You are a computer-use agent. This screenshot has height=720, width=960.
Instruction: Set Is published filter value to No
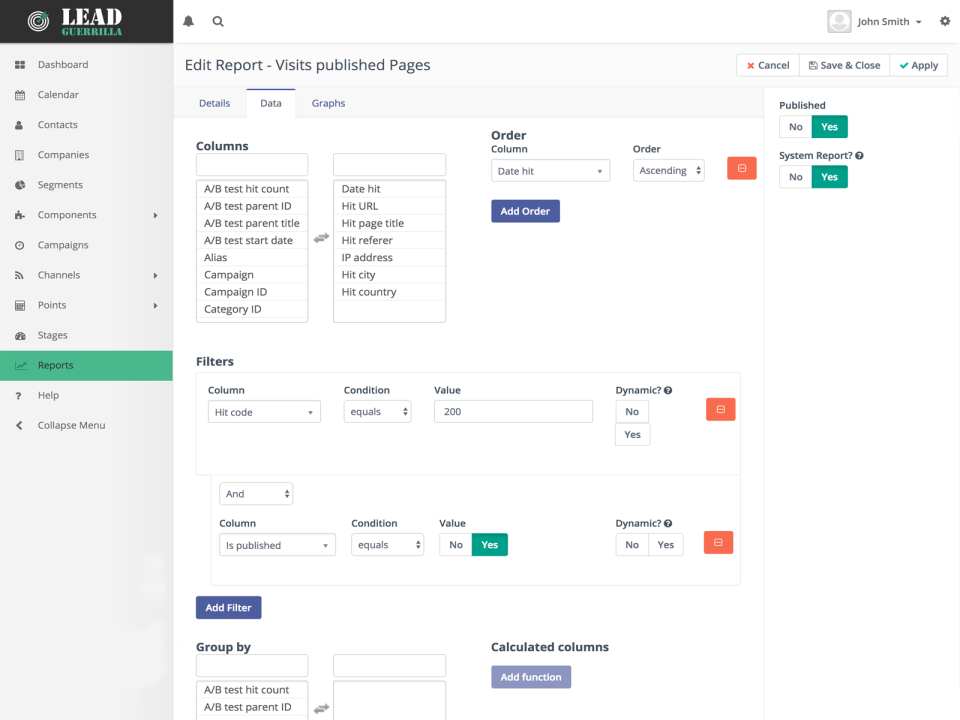456,545
